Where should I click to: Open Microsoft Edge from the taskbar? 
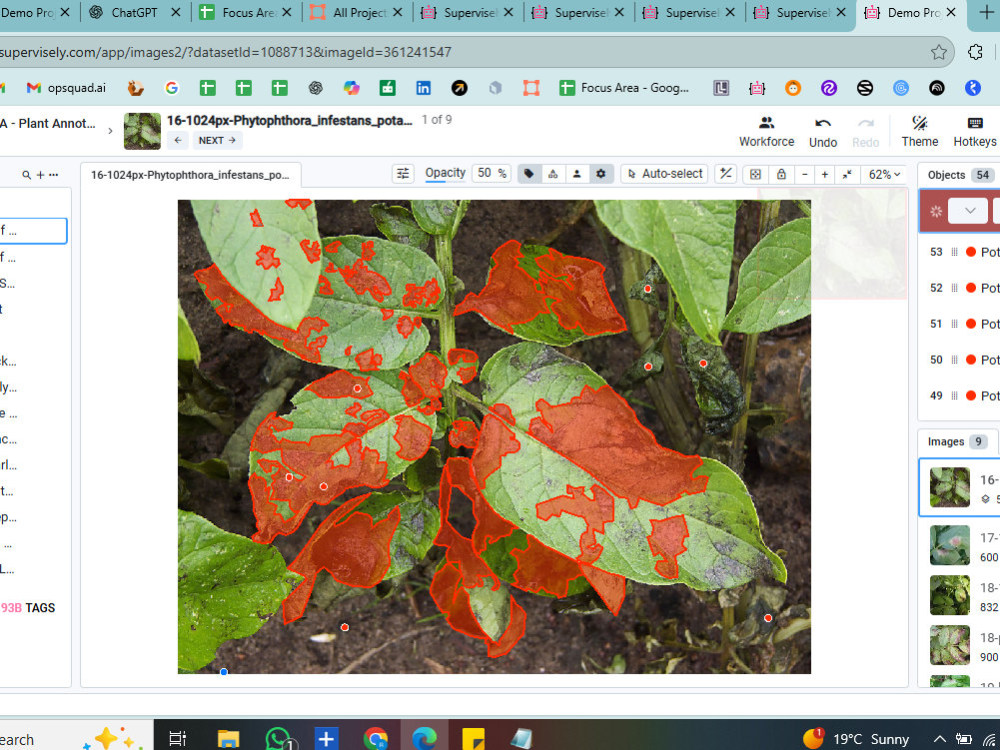coord(424,739)
